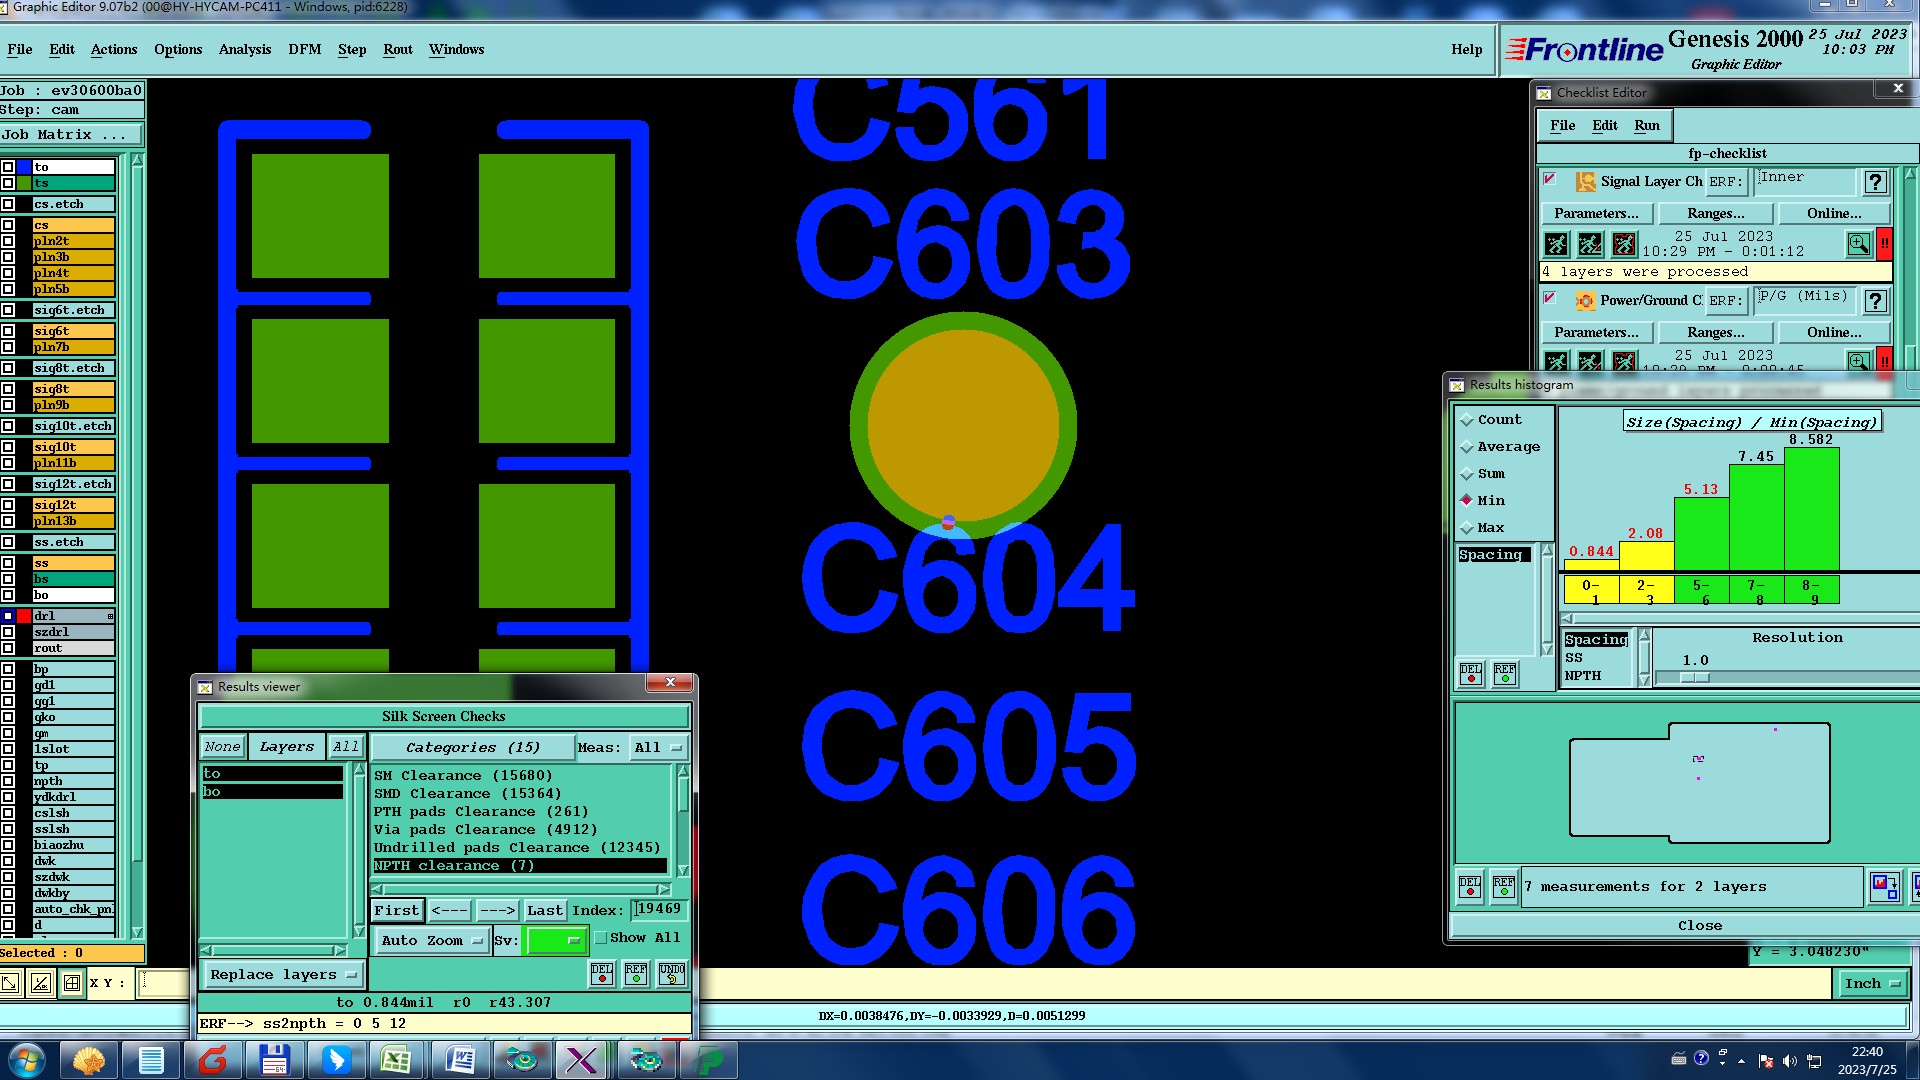Click the first run icon under Signal Layer check
The width and height of the screenshot is (1920, 1080).
(x=1557, y=244)
